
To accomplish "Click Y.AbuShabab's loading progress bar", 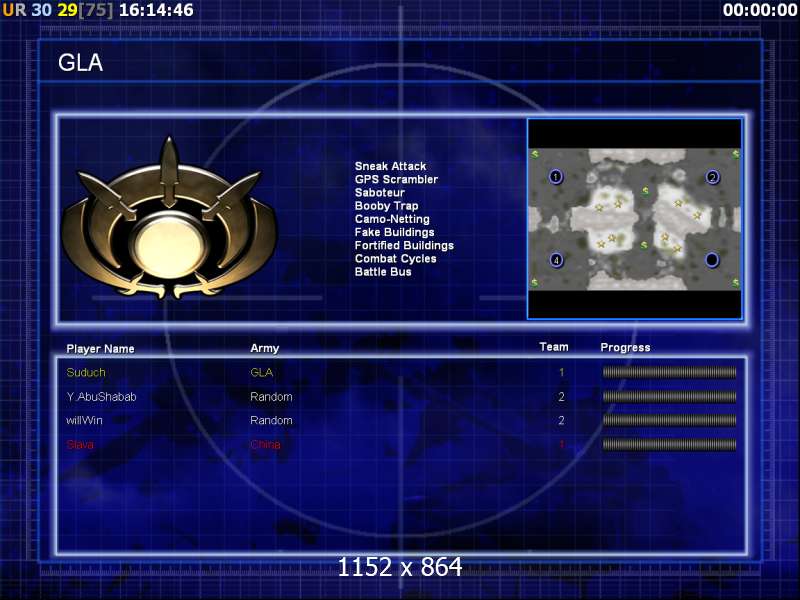I will [x=669, y=396].
